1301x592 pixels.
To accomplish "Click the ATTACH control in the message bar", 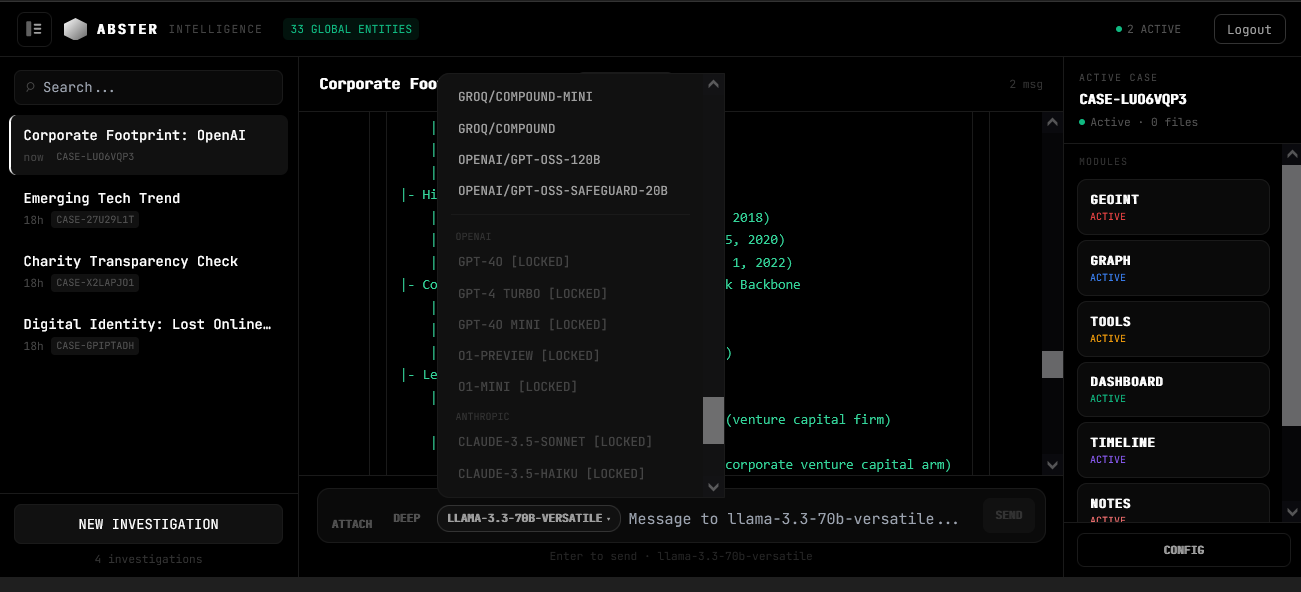I will click(352, 522).
